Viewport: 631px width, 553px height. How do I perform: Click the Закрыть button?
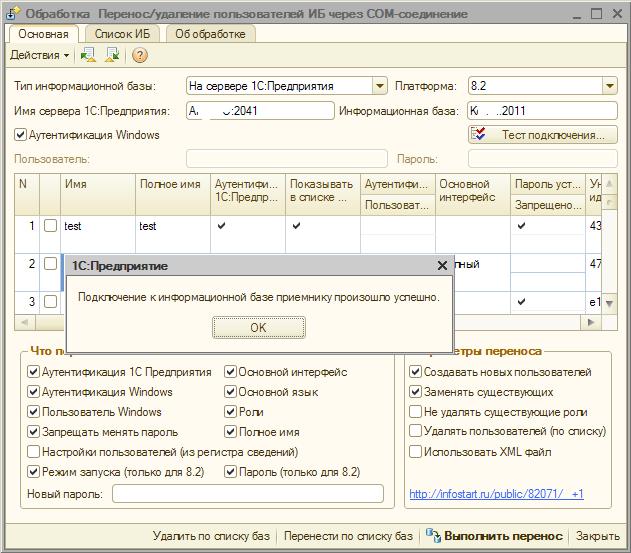[598, 536]
